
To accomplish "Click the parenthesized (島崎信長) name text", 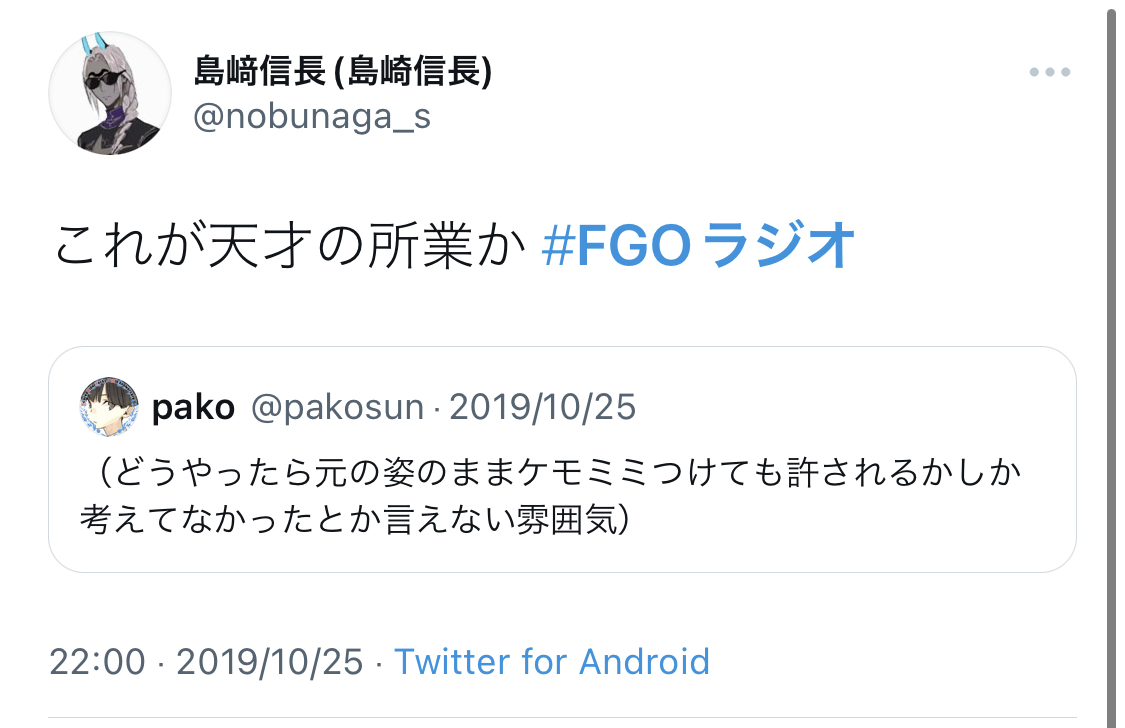I will (412, 72).
